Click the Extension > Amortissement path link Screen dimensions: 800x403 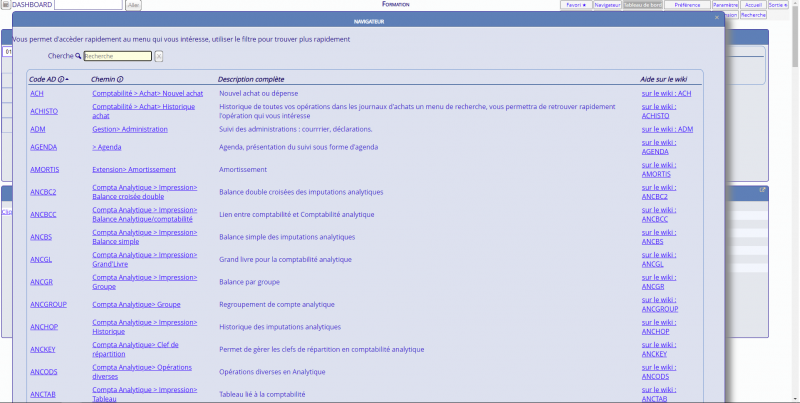[x=133, y=169]
